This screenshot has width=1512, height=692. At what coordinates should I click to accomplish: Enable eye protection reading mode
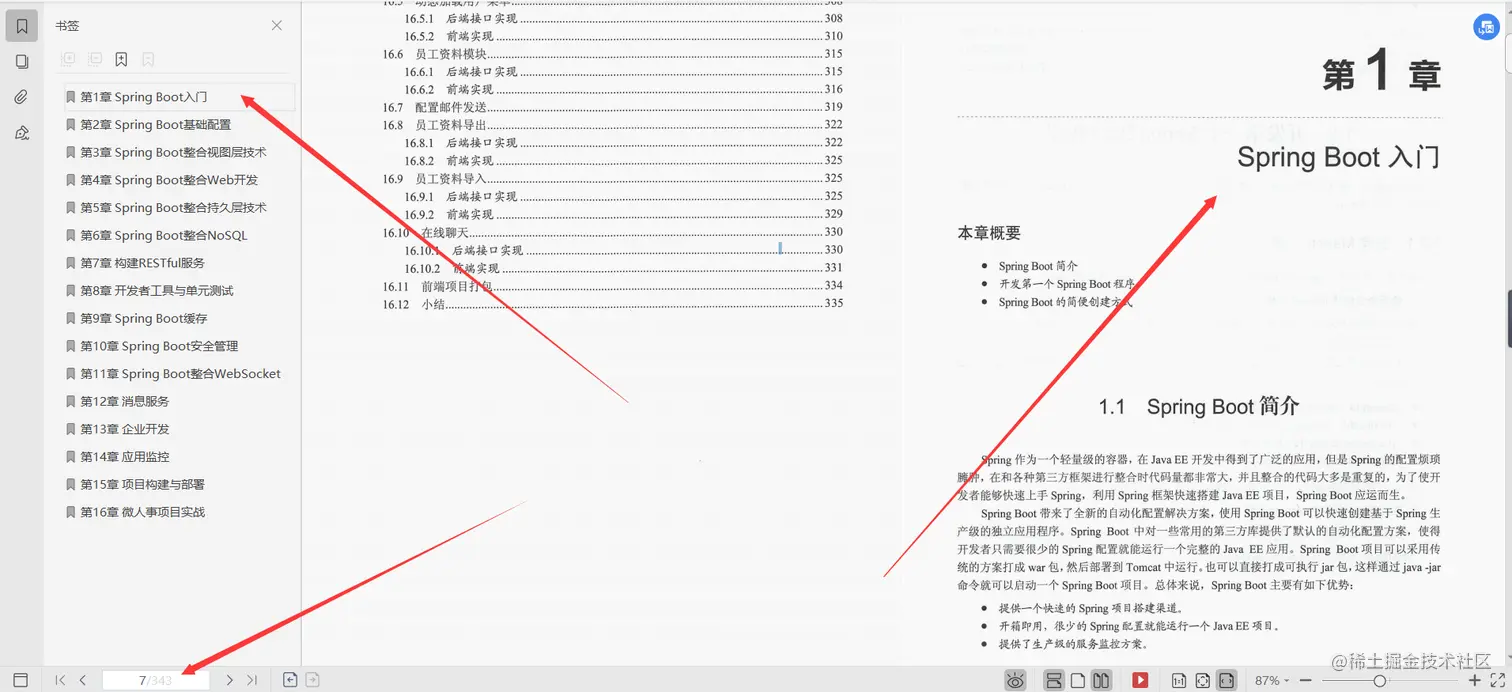coord(1015,679)
